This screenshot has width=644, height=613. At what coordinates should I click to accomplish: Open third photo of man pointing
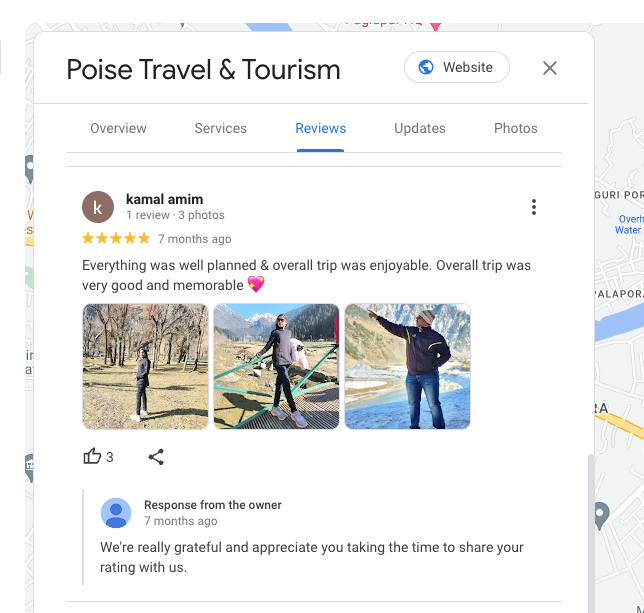[407, 366]
